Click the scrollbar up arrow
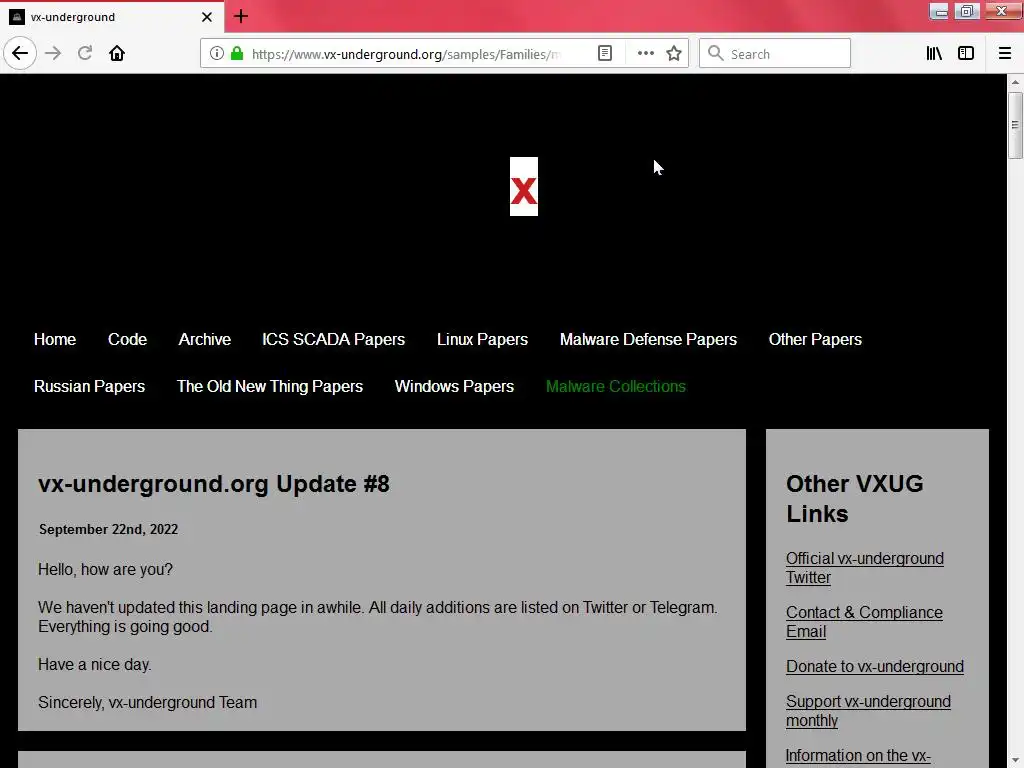This screenshot has height=768, width=1024. tap(1015, 82)
